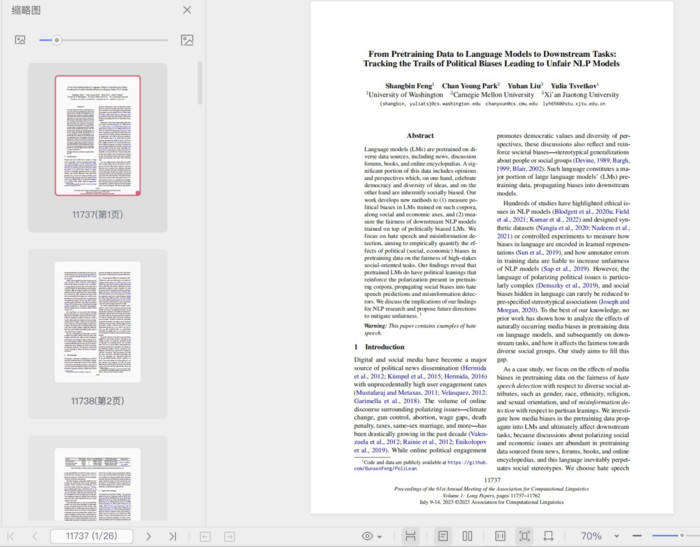The height and width of the screenshot is (547, 700).
Task: Go to first page button
Action: [11, 536]
